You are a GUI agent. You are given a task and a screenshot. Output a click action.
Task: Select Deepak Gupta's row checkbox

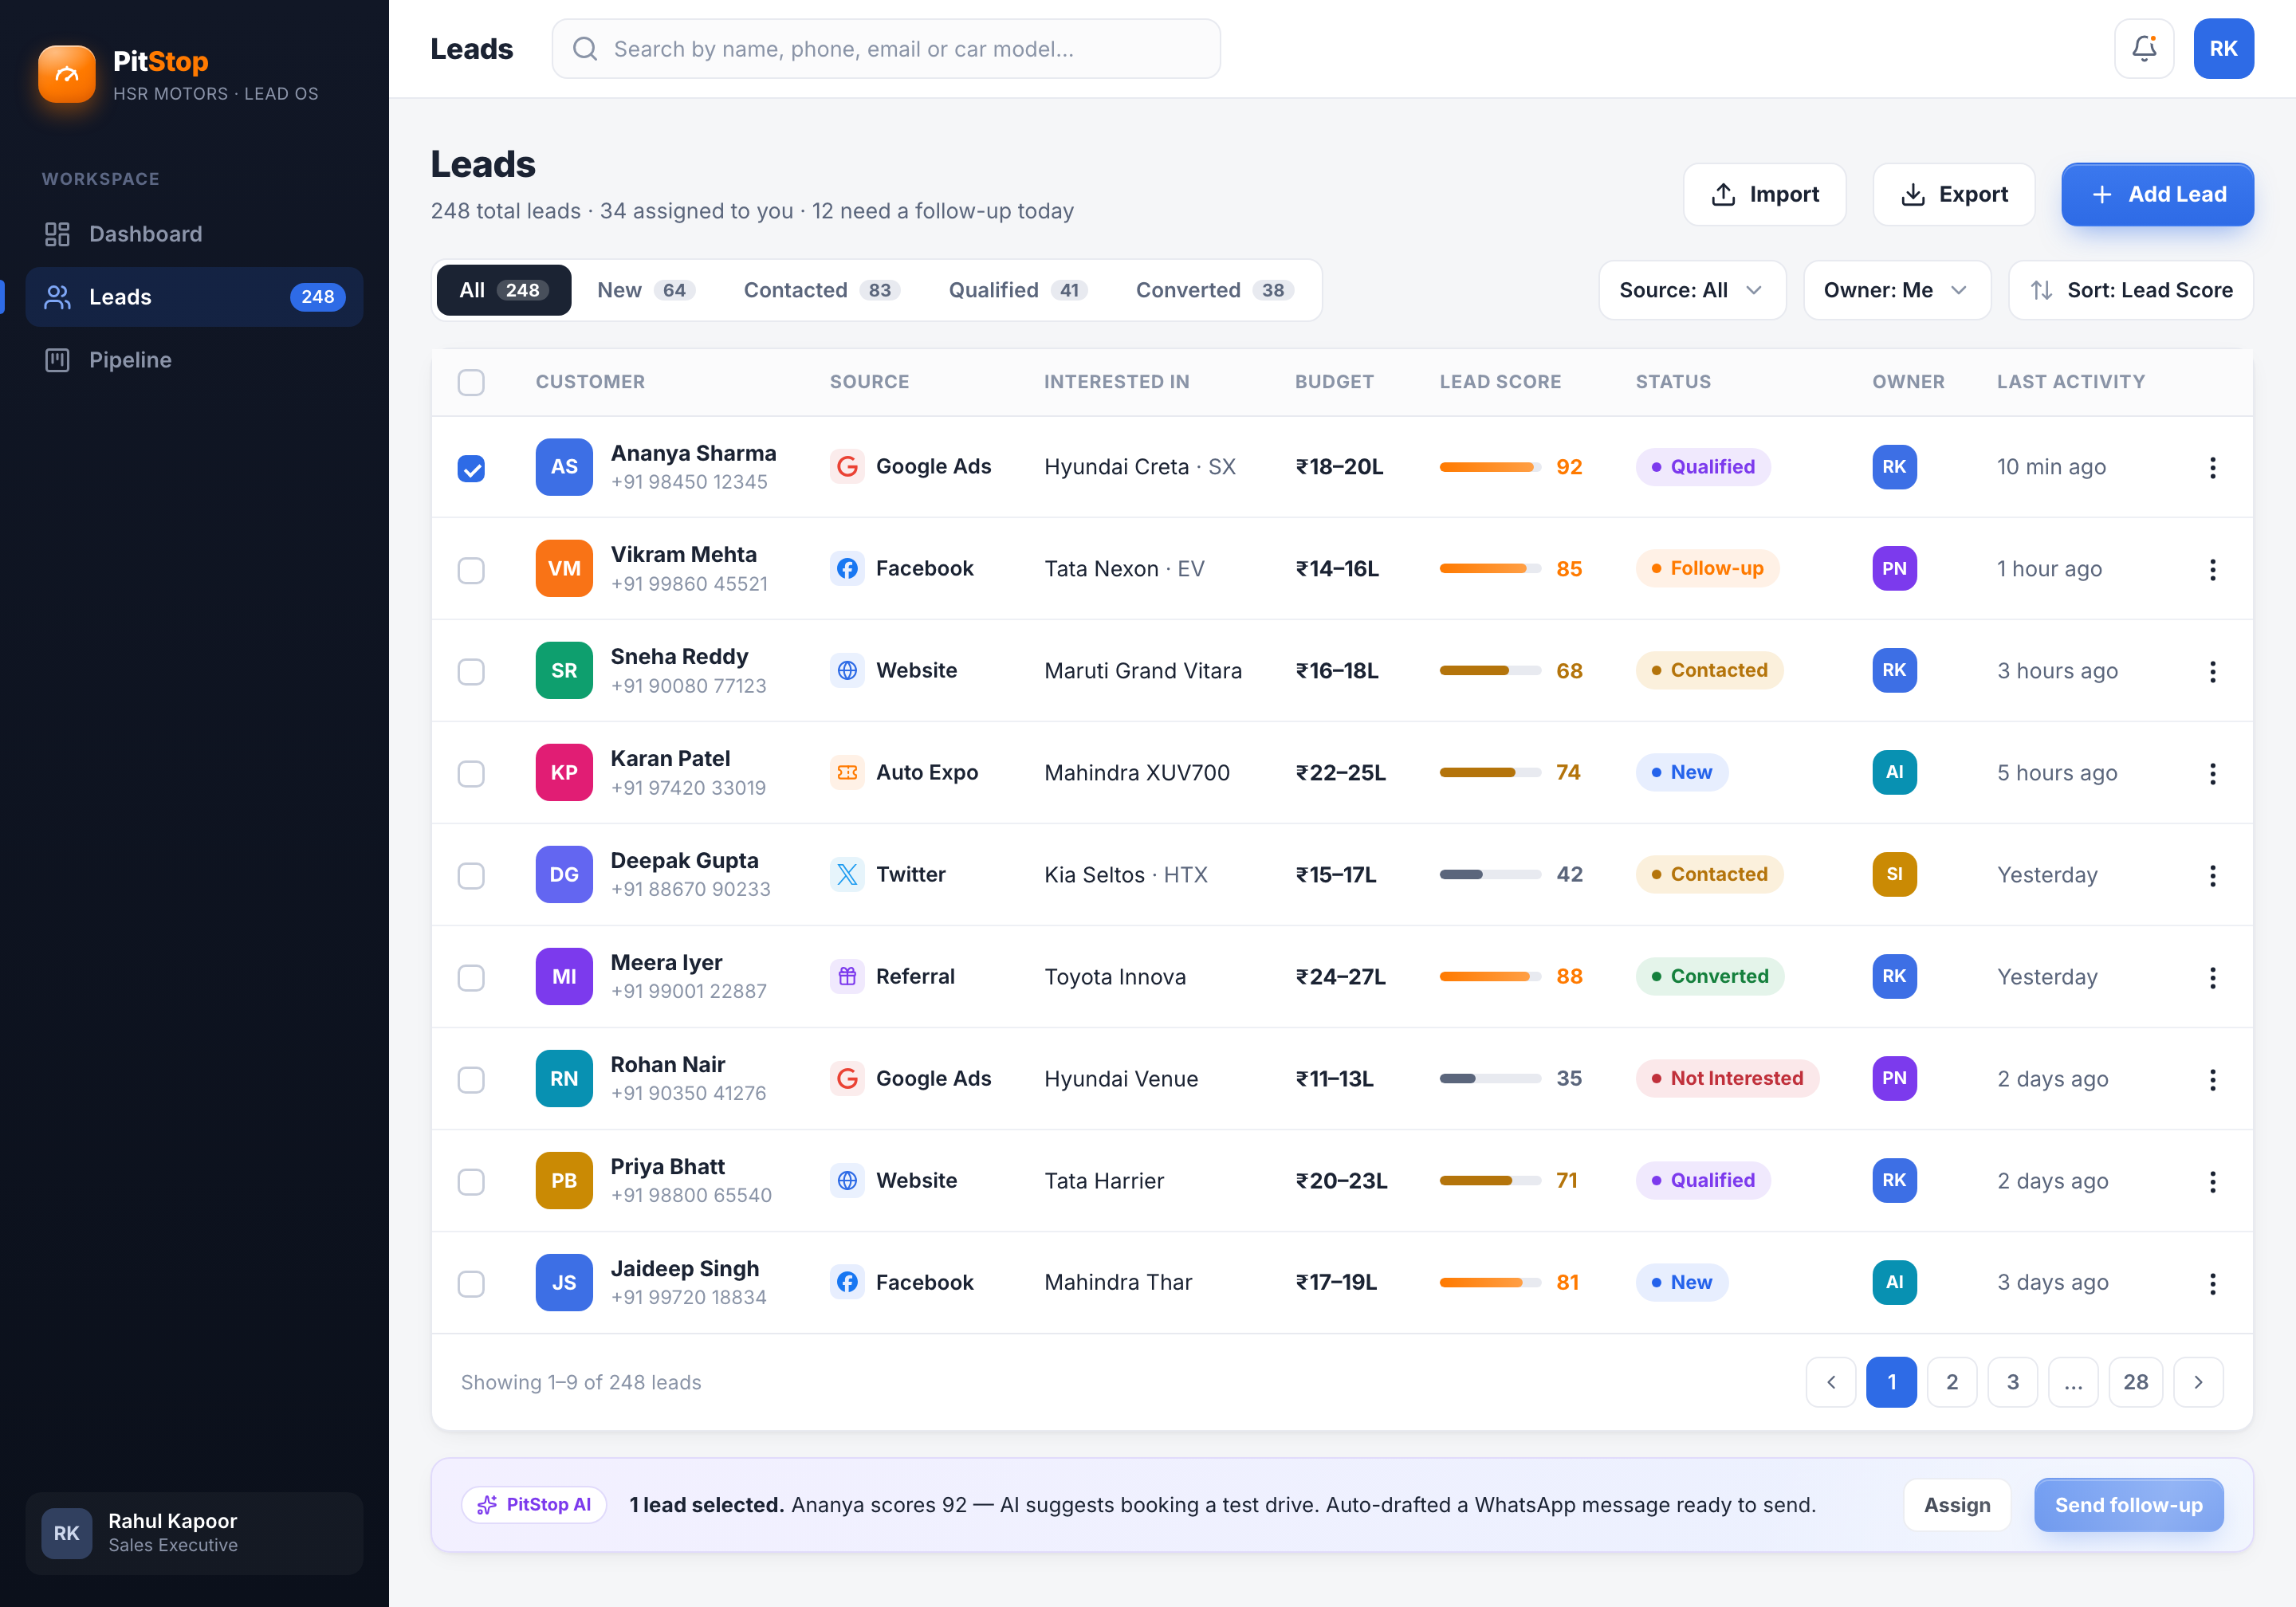coord(471,876)
